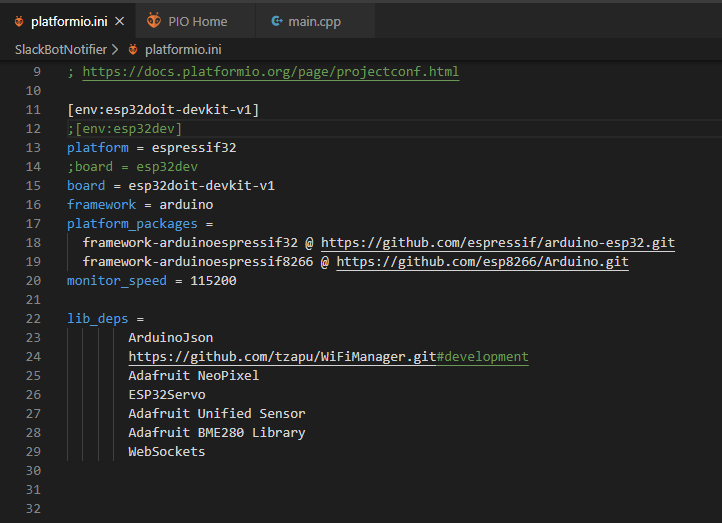722x523 pixels.
Task: Open the arduino-esp32.git GitHub link
Action: click(x=498, y=243)
